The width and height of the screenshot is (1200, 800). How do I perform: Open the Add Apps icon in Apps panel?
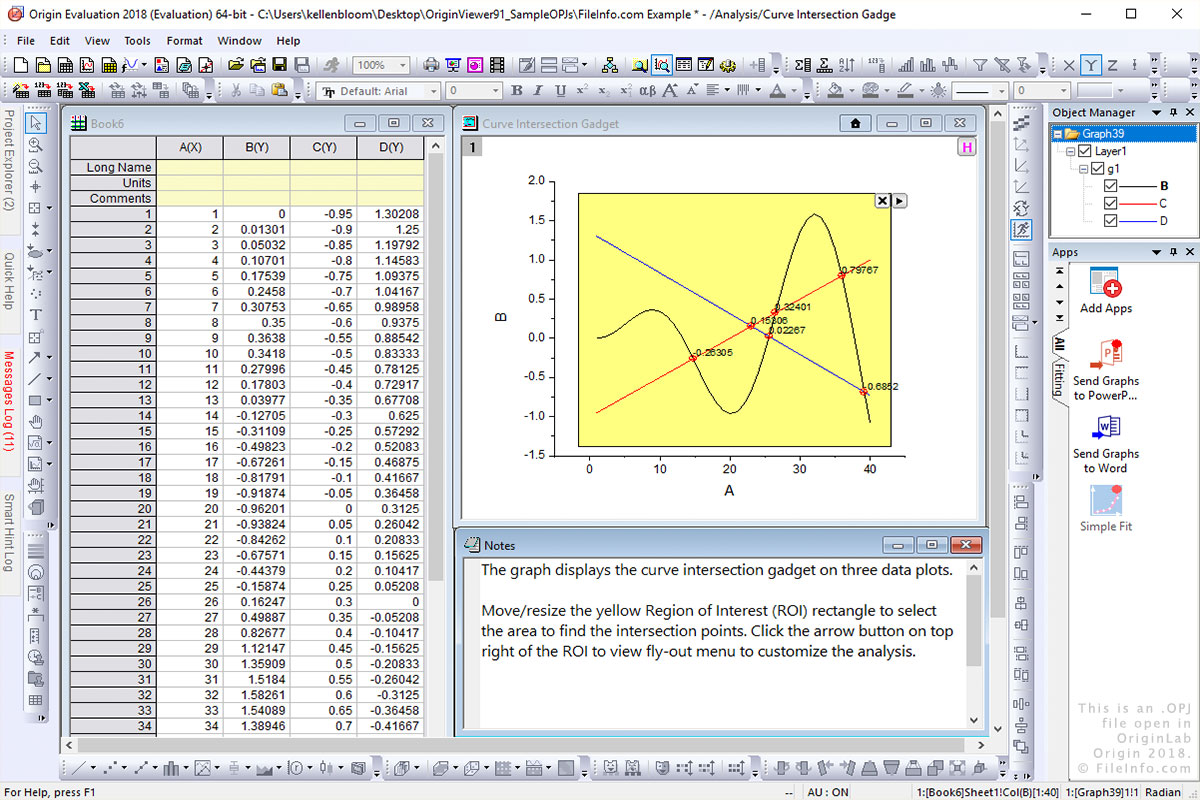[x=1105, y=283]
